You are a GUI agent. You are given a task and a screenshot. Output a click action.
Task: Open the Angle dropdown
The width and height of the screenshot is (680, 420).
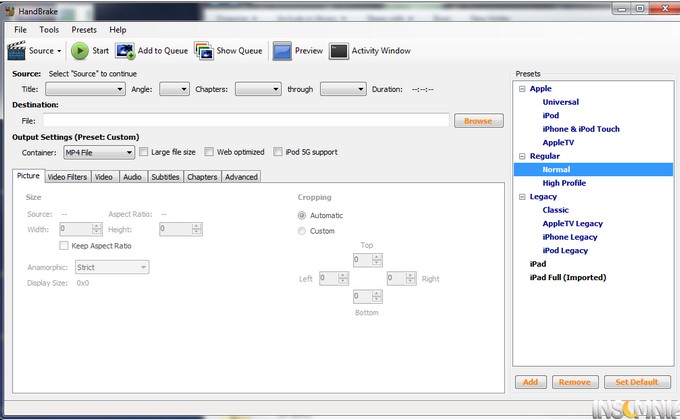174,89
